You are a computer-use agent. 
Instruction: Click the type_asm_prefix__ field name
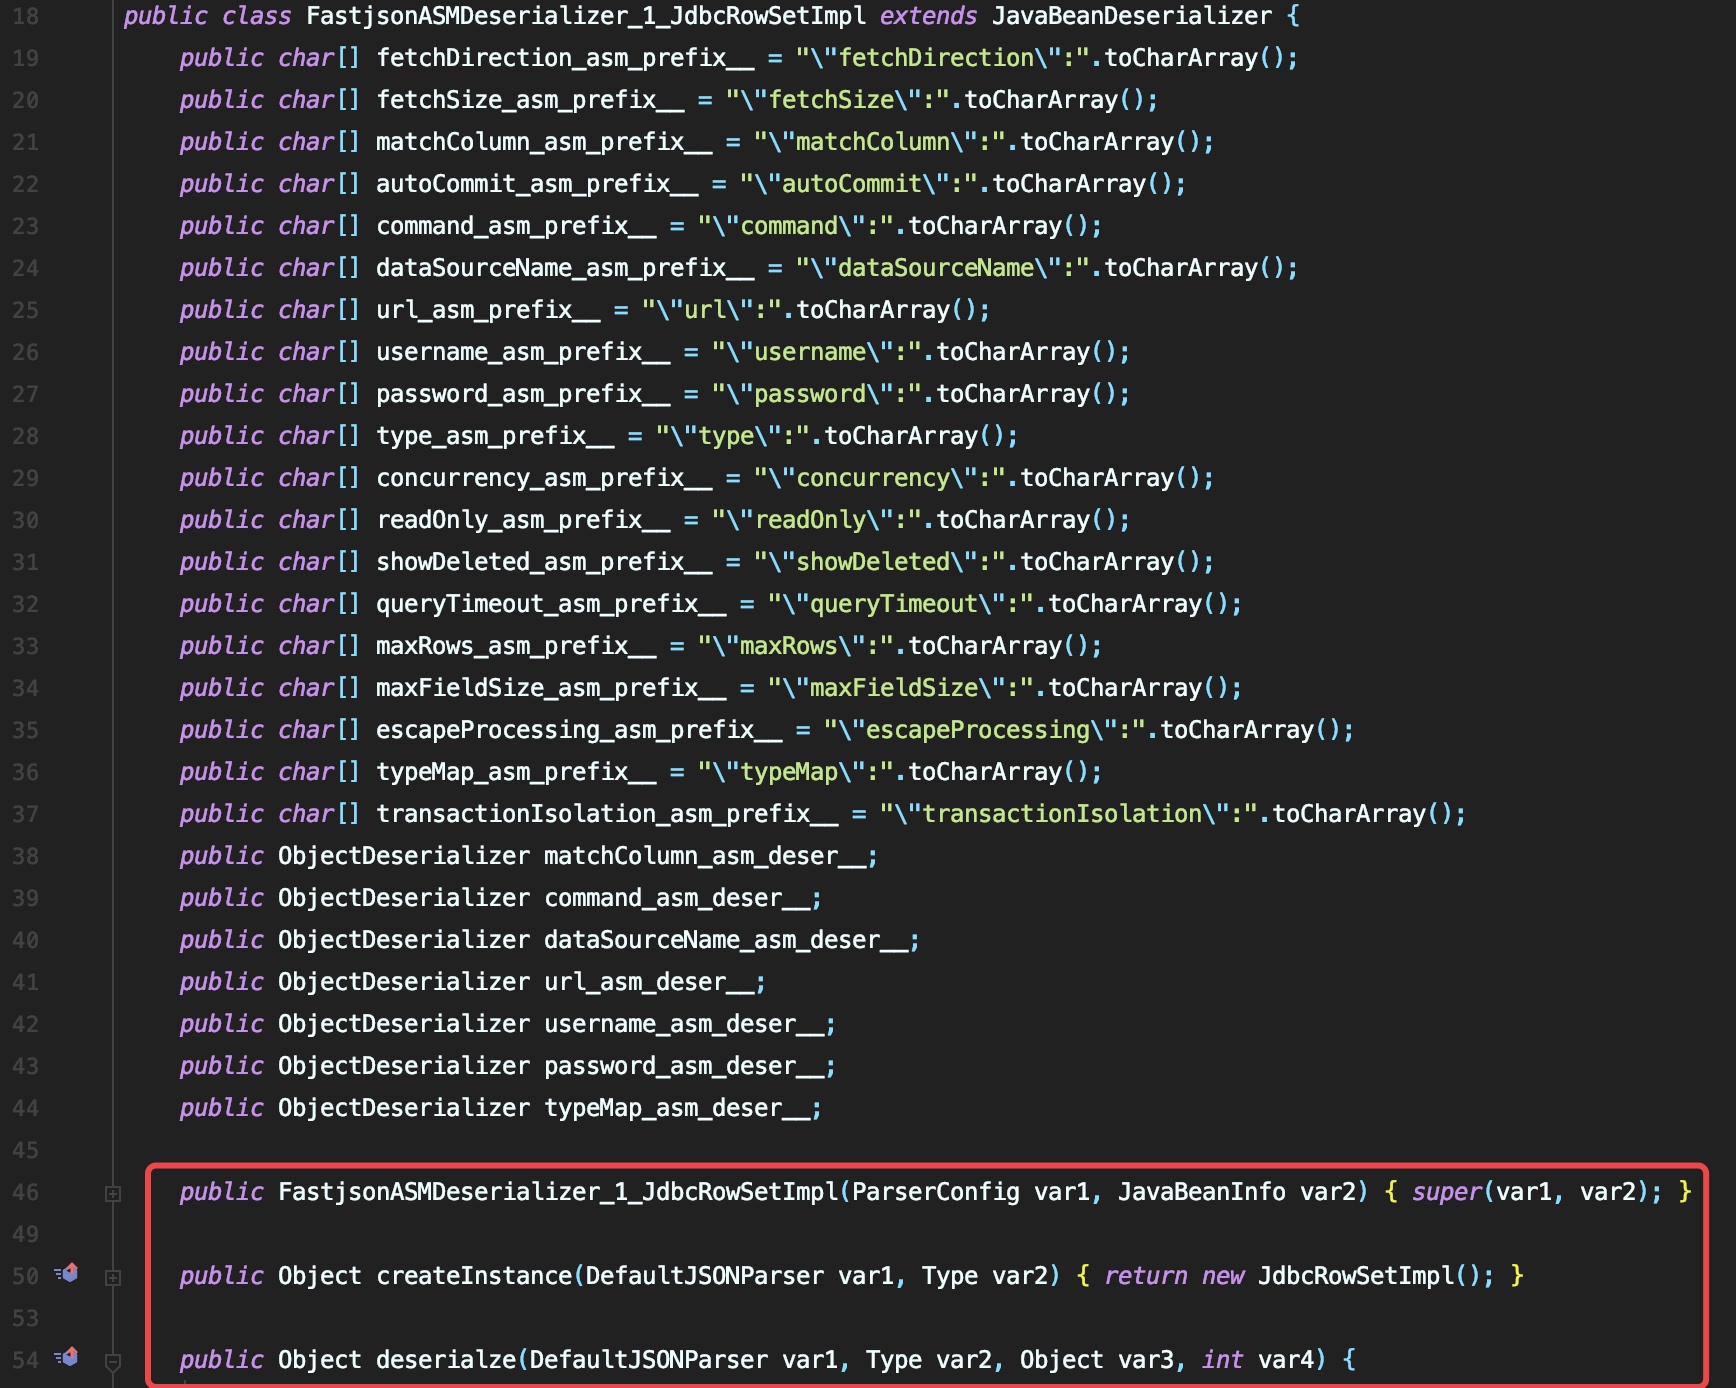click(x=495, y=436)
